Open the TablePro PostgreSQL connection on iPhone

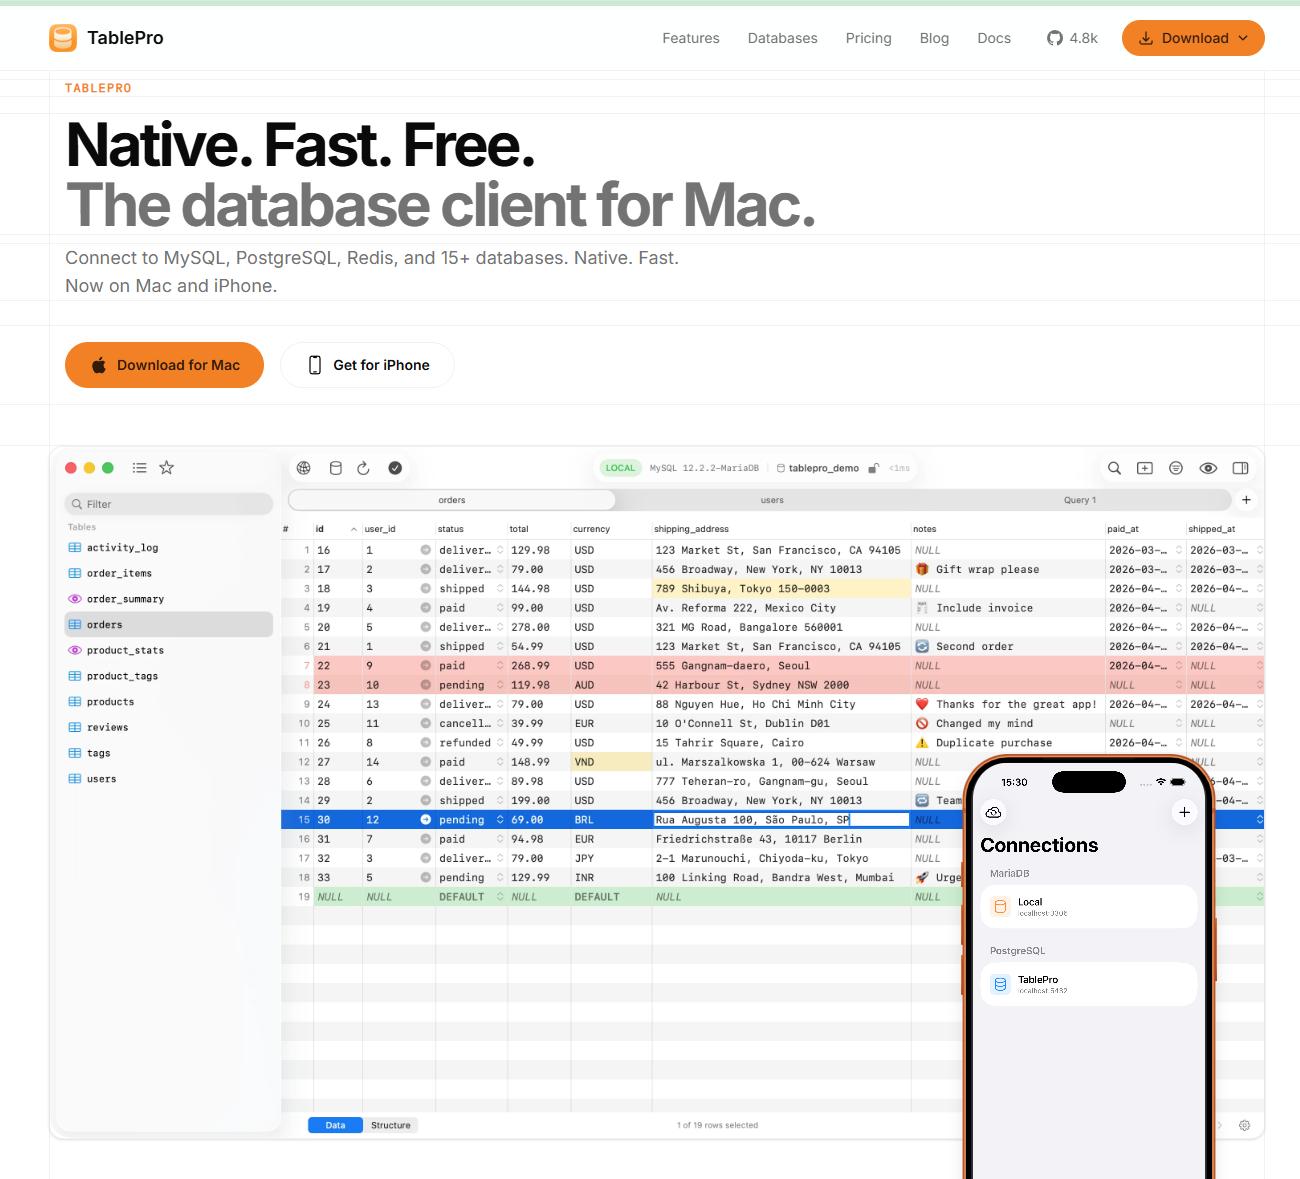coord(1088,985)
